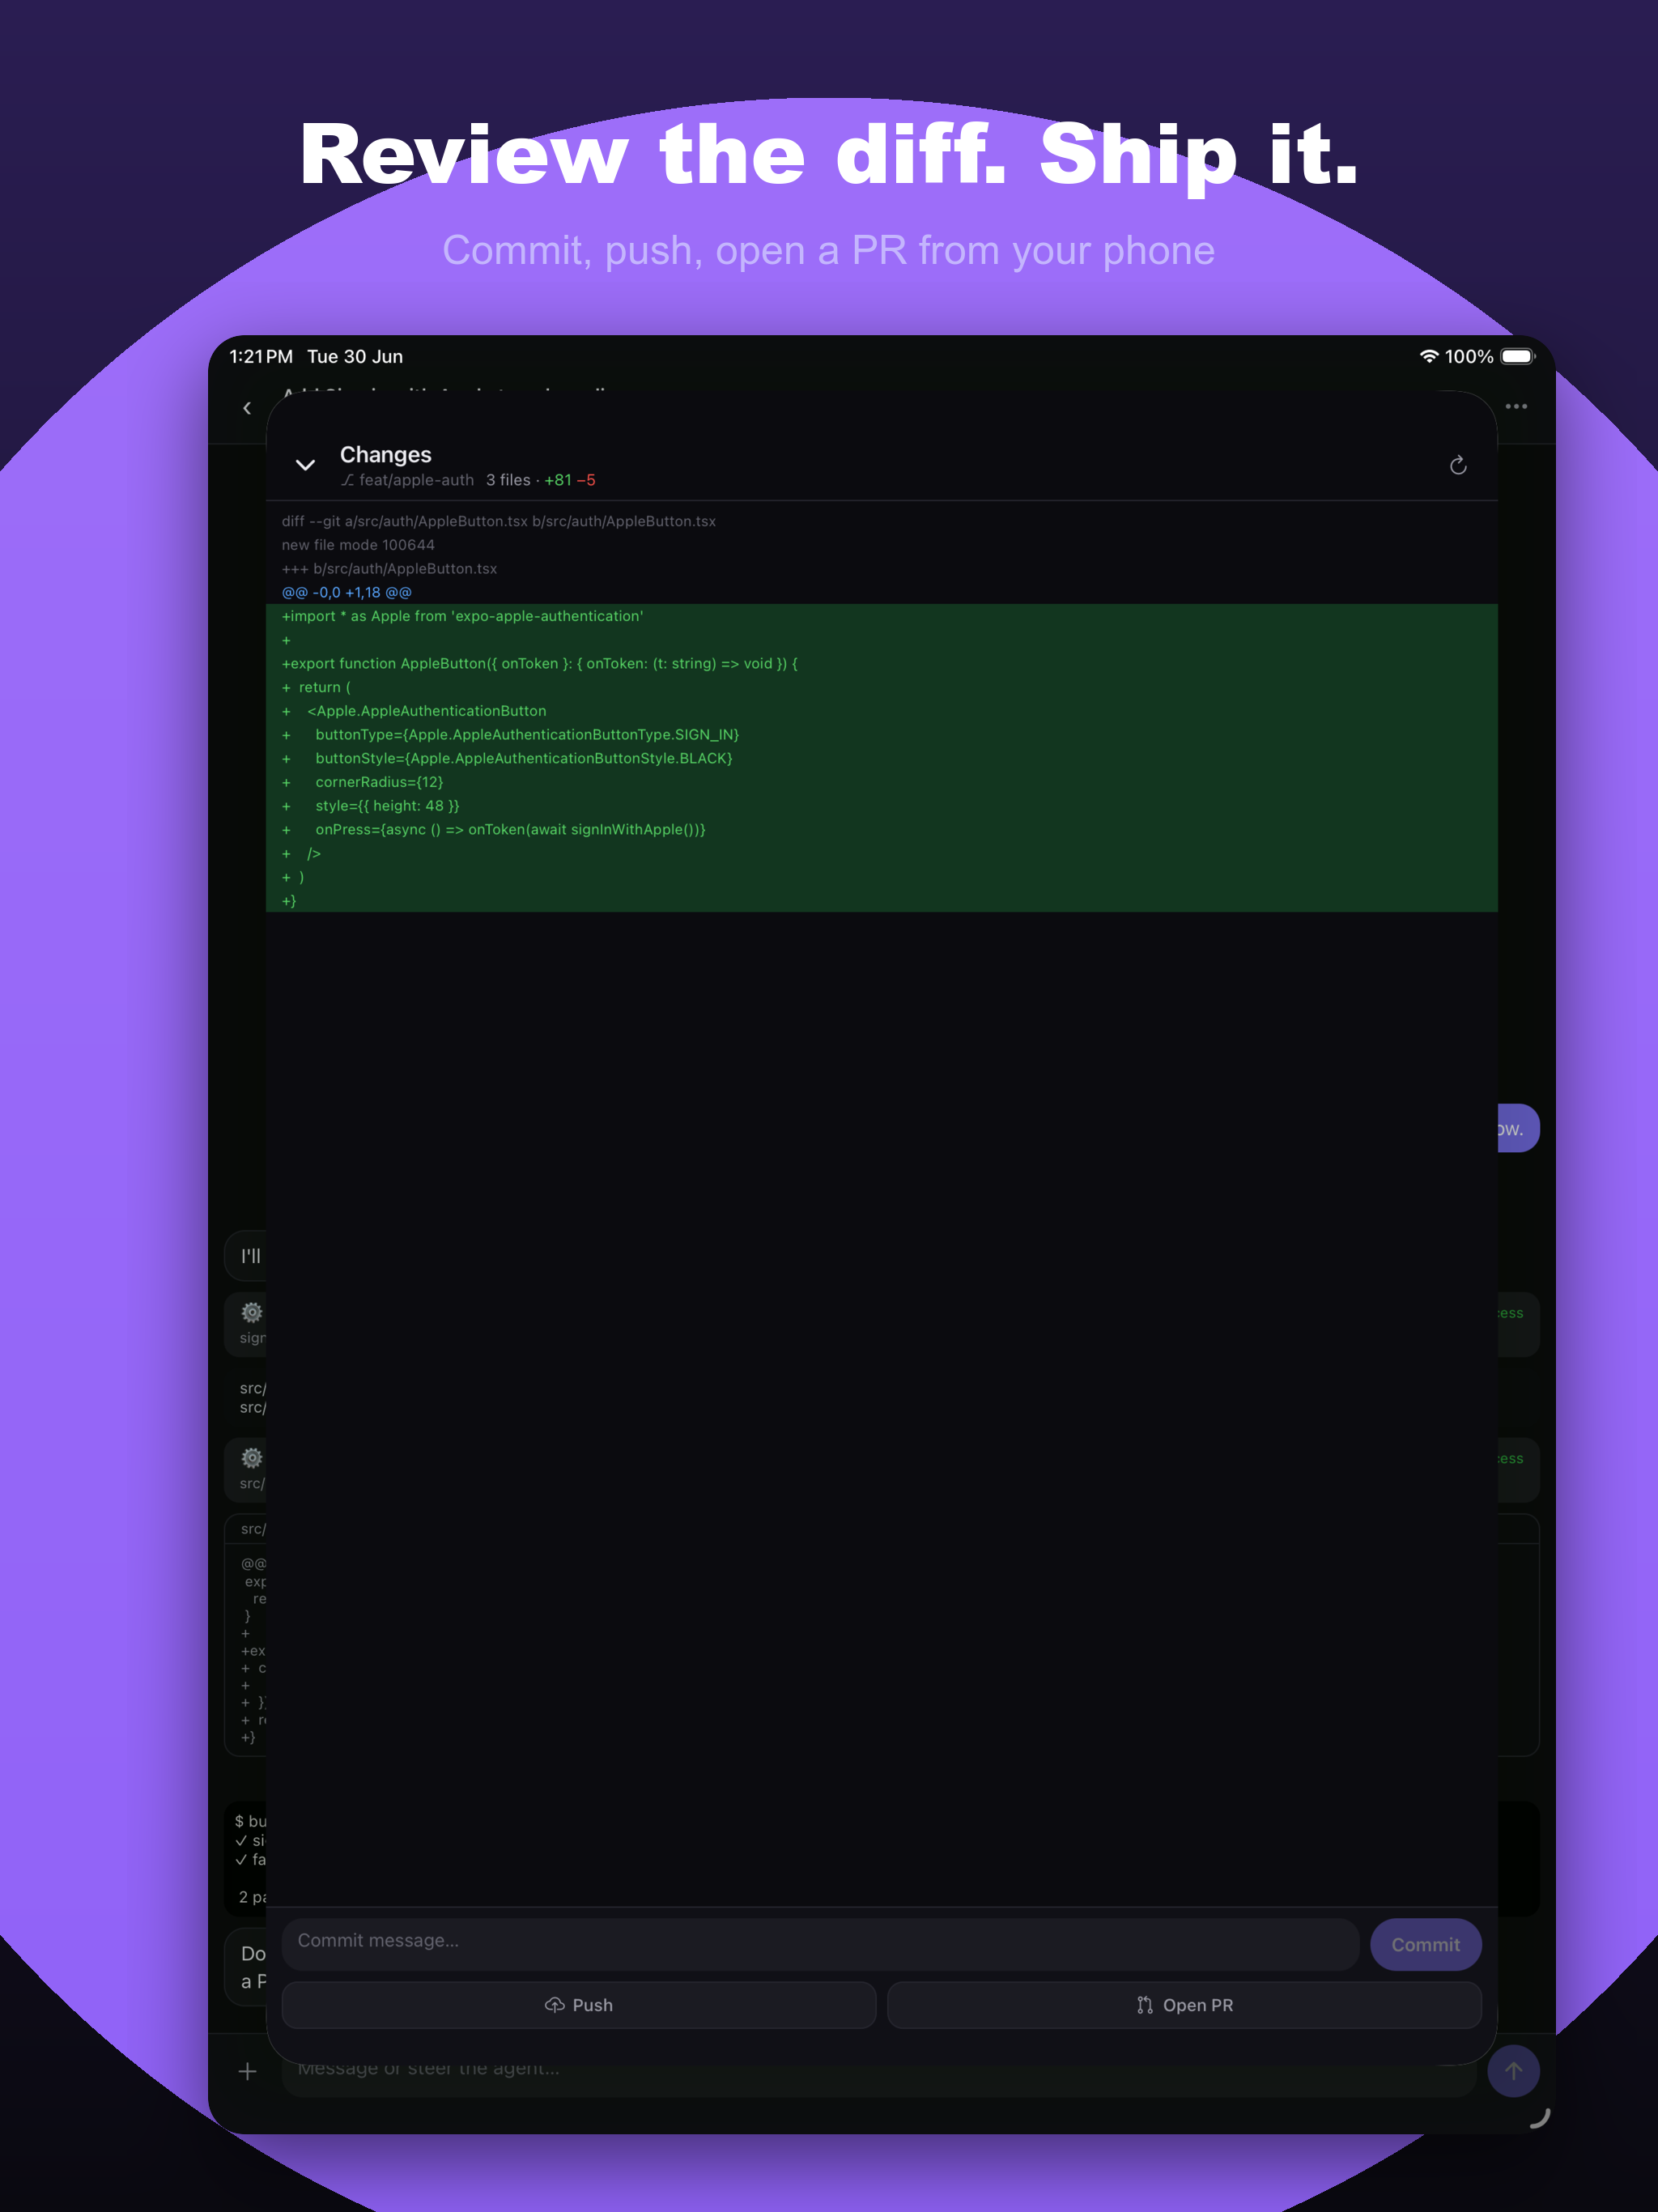Screen dimensions: 1658x2212
Task: Refresh the changes diff
Action: tap(1458, 465)
